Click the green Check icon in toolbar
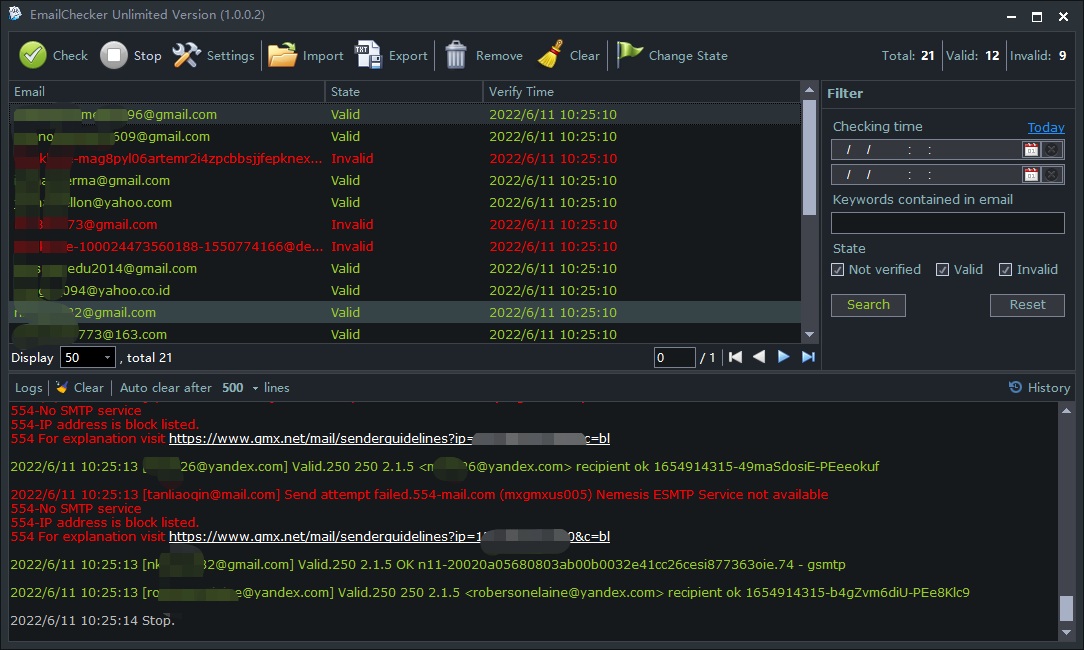 pyautogui.click(x=33, y=55)
